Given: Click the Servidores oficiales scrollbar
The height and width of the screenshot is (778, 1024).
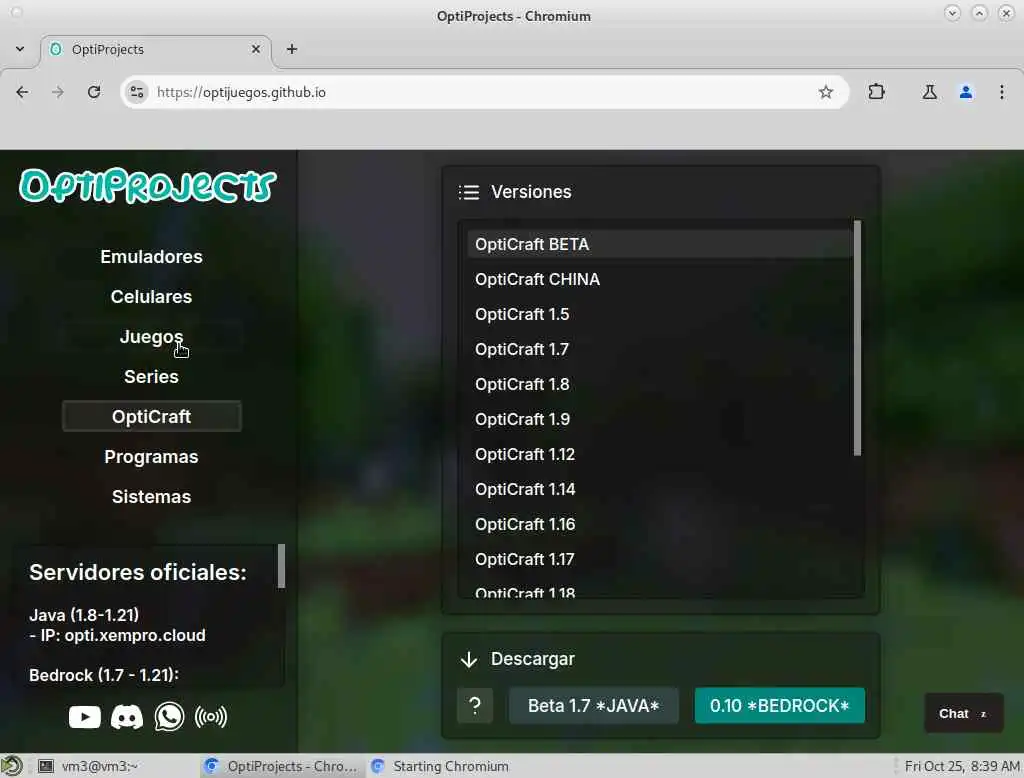Looking at the screenshot, I should (x=281, y=566).
